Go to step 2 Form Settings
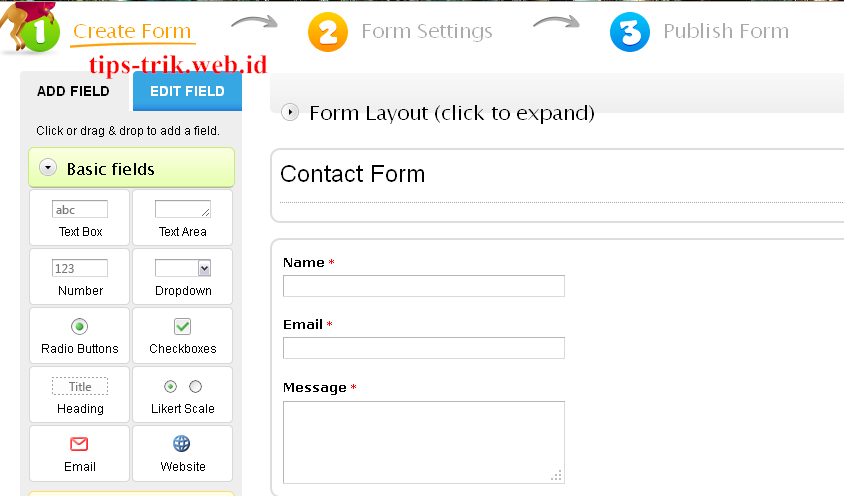The width and height of the screenshot is (844, 496). 400,31
